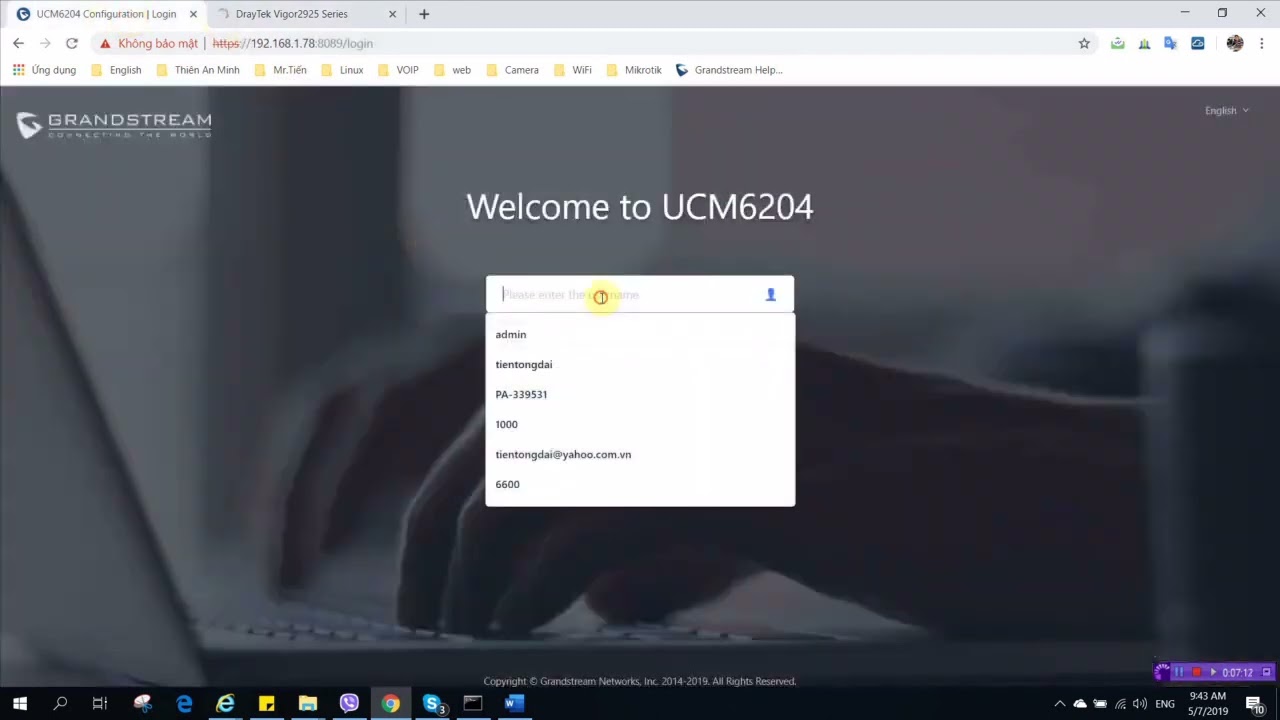
Task: Open Viber from taskbar
Action: point(349,703)
